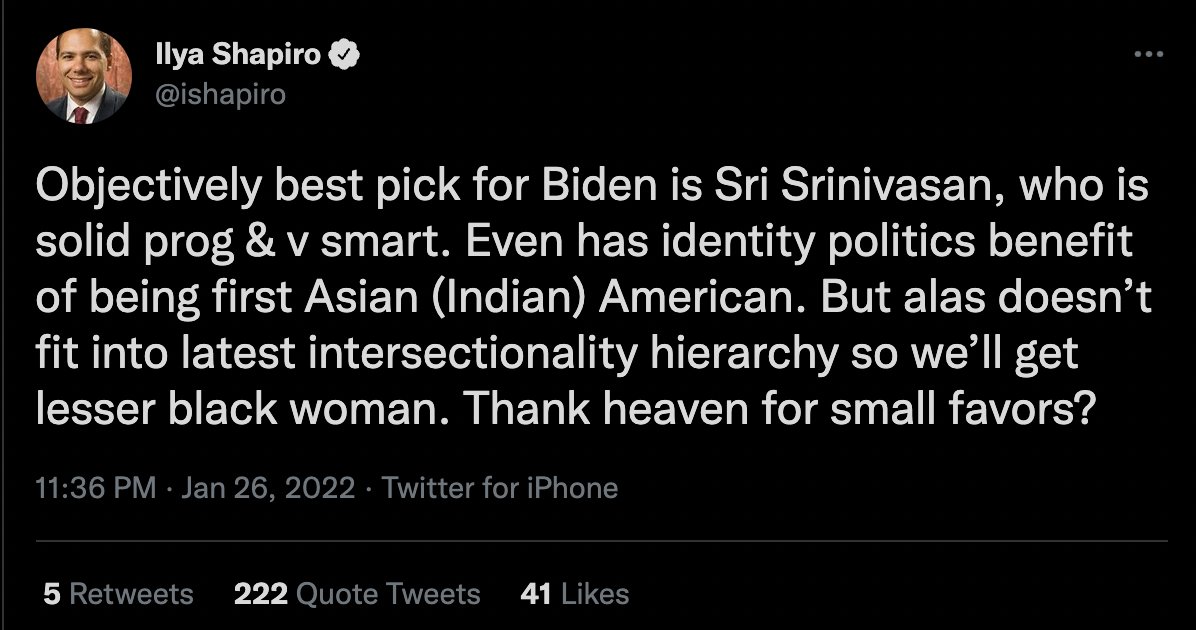View the 41 Likes list
The height and width of the screenshot is (630, 1196).
pyautogui.click(x=575, y=594)
